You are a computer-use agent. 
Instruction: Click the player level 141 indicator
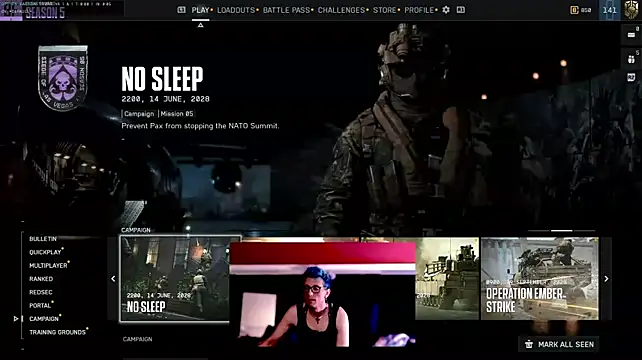[x=610, y=10]
